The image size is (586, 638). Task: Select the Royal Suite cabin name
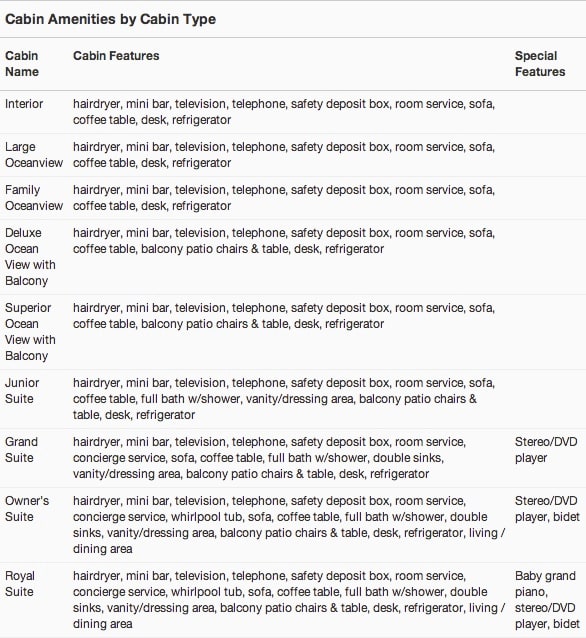coord(20,583)
